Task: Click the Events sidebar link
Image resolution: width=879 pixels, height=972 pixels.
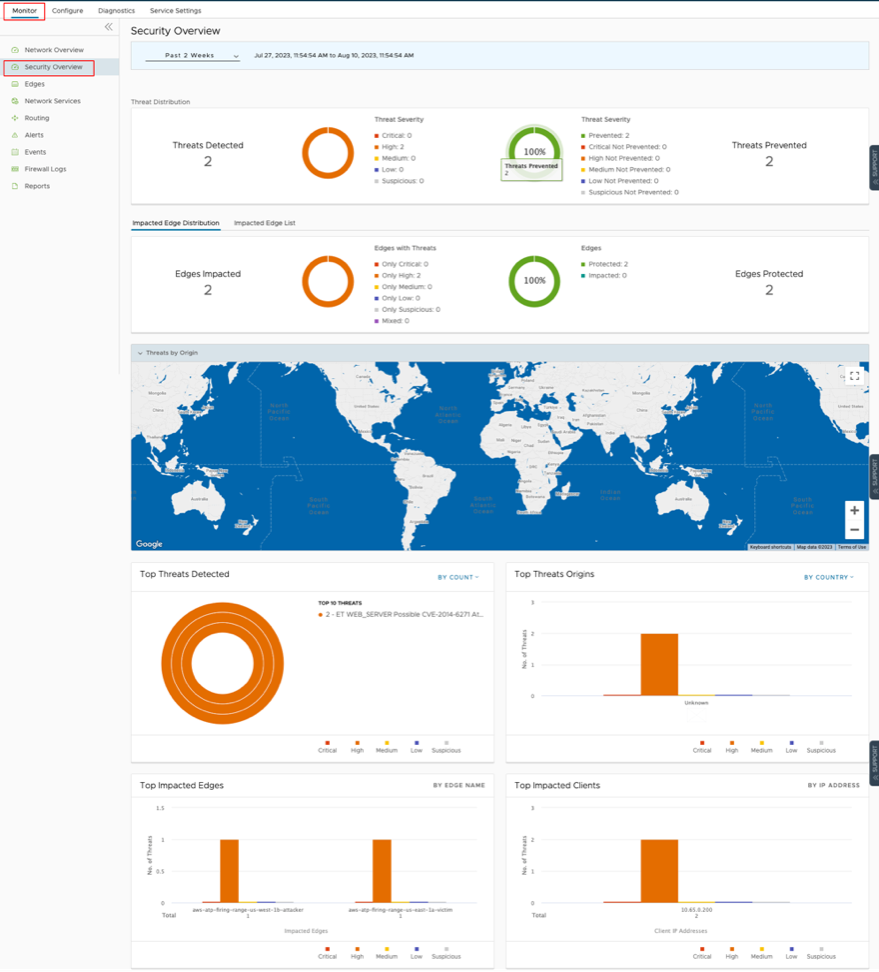Action: 35,152
